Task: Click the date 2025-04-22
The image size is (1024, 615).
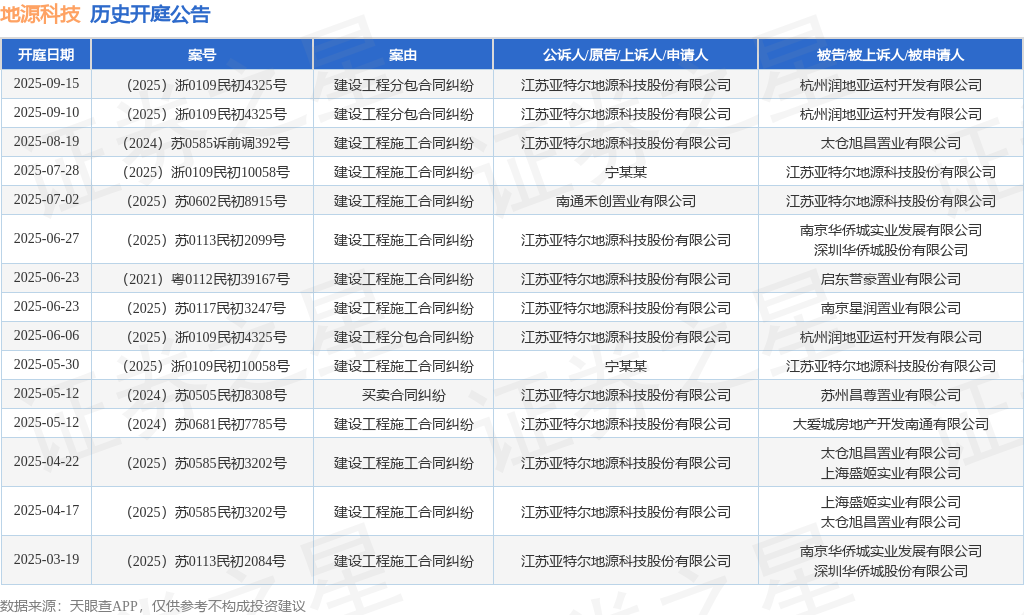Action: tap(46, 462)
